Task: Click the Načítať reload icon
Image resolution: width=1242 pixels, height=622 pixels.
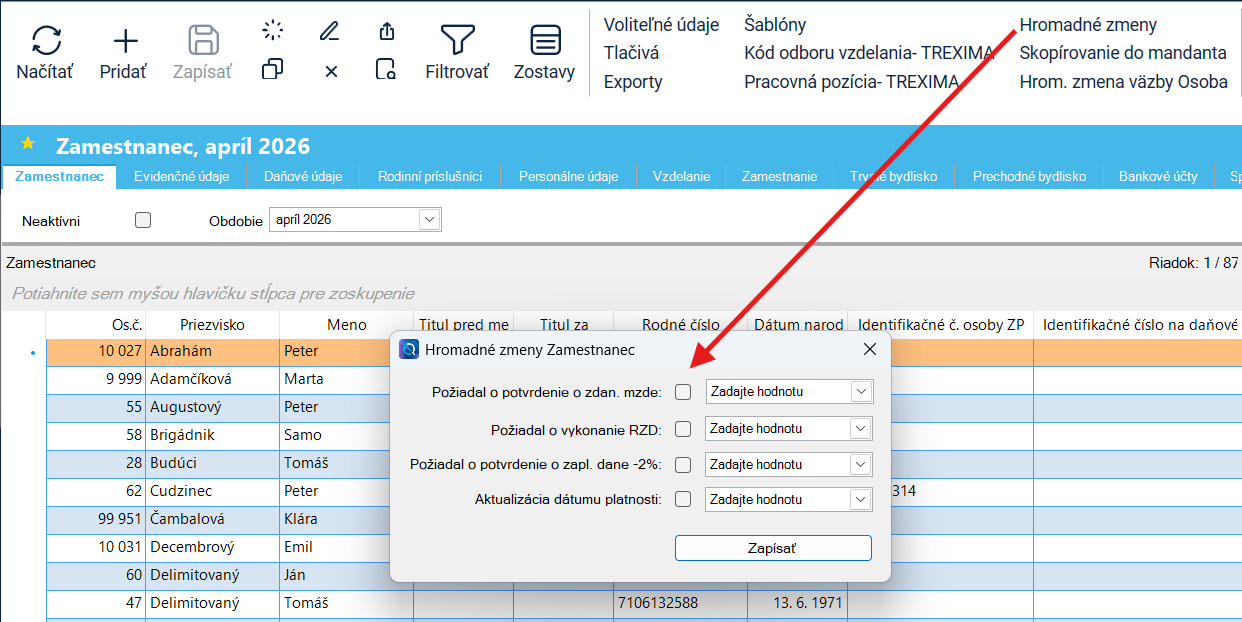Action: (46, 40)
